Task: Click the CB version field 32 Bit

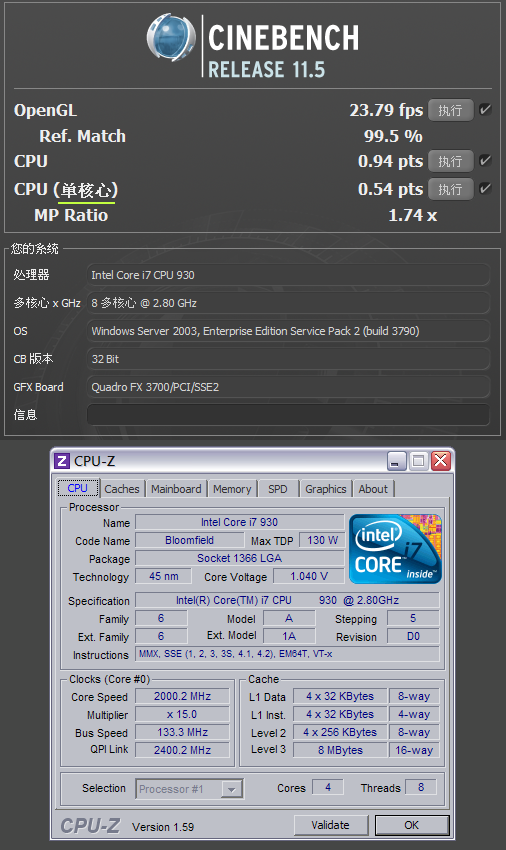Action: coord(289,359)
